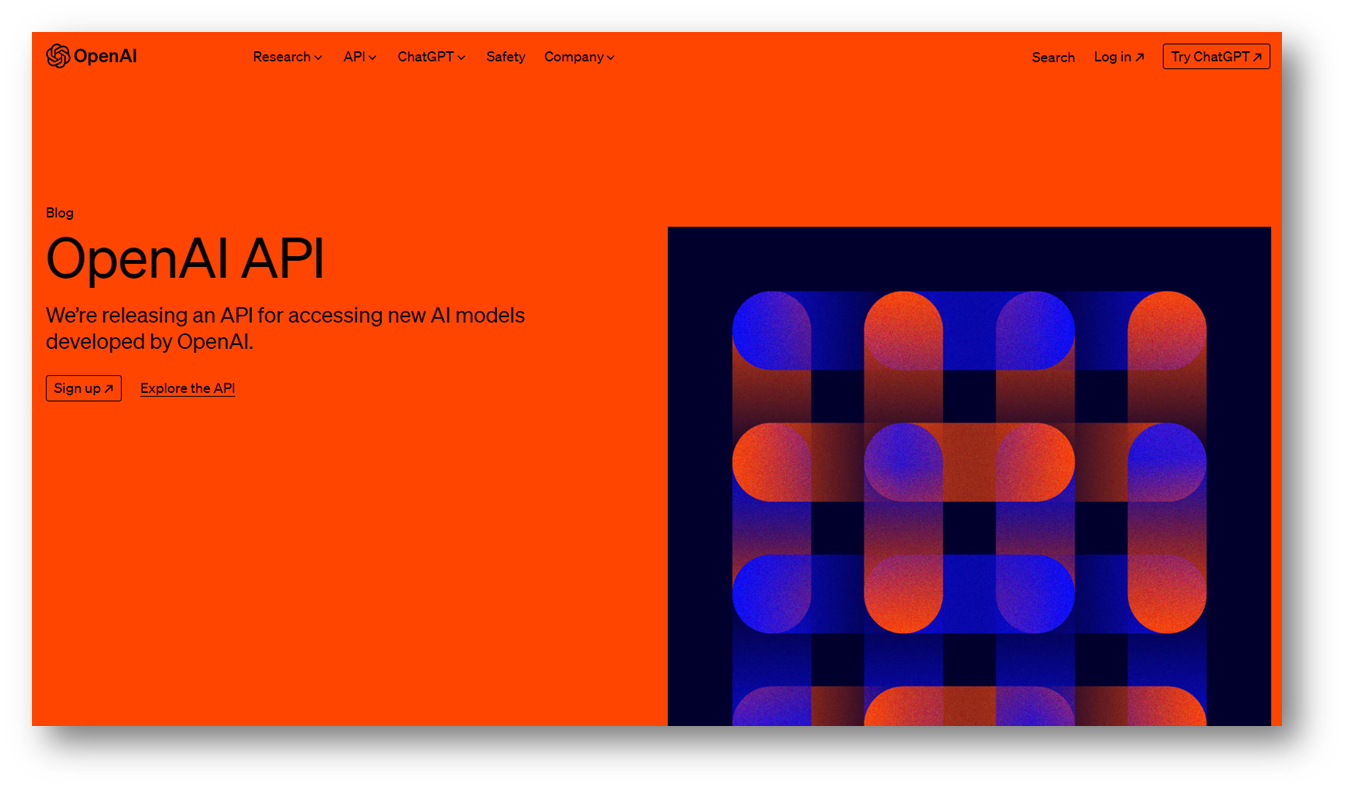The image size is (1347, 791).
Task: Click the arrow icon in Try ChatGPT
Action: [1257, 58]
